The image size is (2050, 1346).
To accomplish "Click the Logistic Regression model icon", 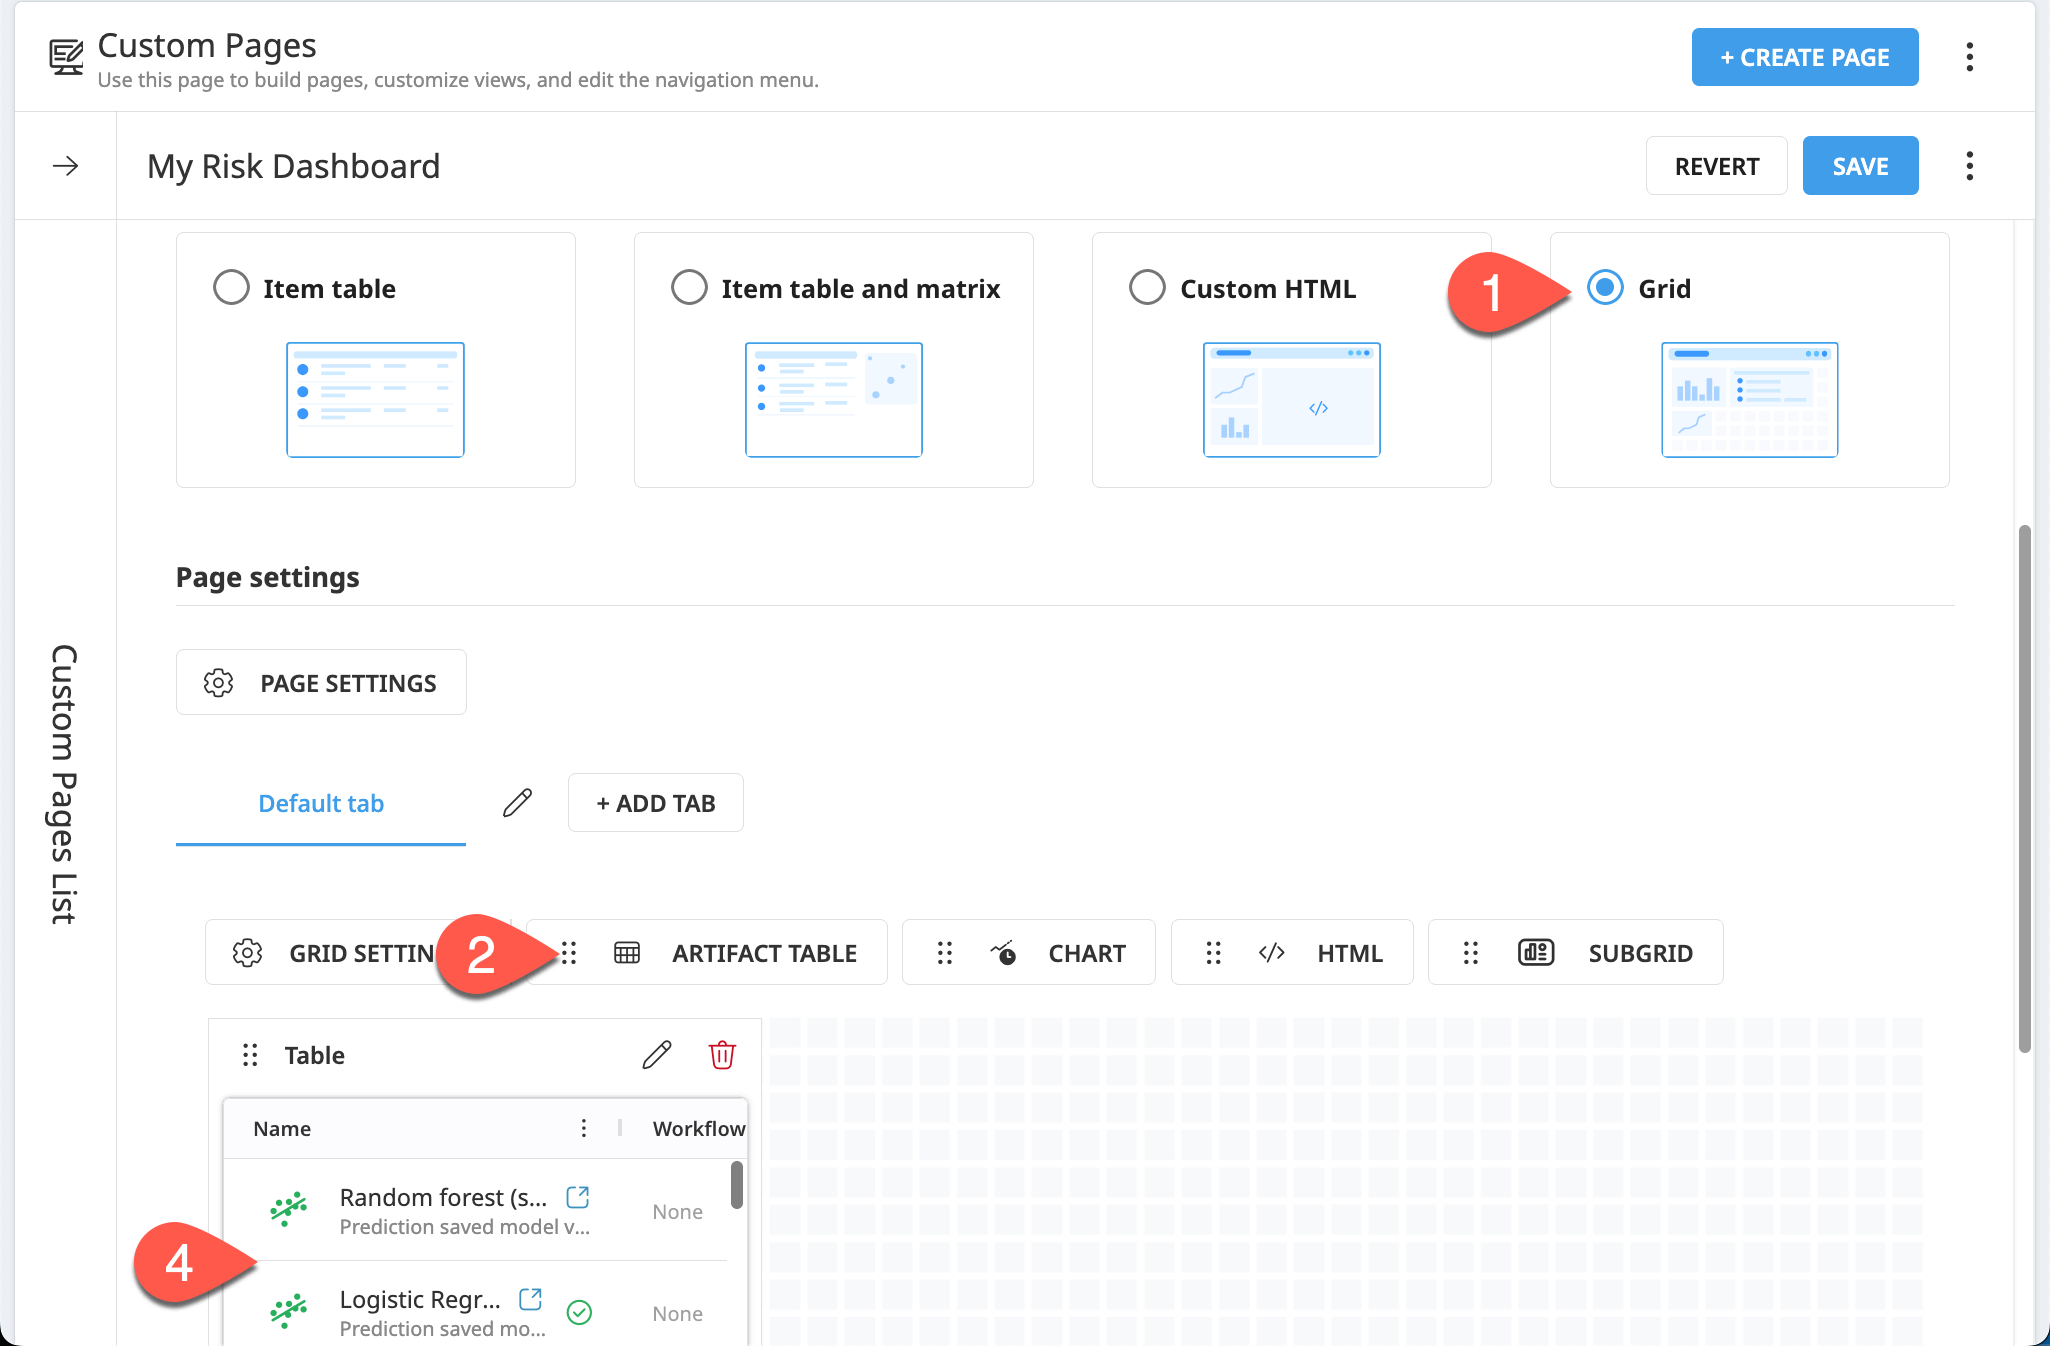I will (289, 1311).
